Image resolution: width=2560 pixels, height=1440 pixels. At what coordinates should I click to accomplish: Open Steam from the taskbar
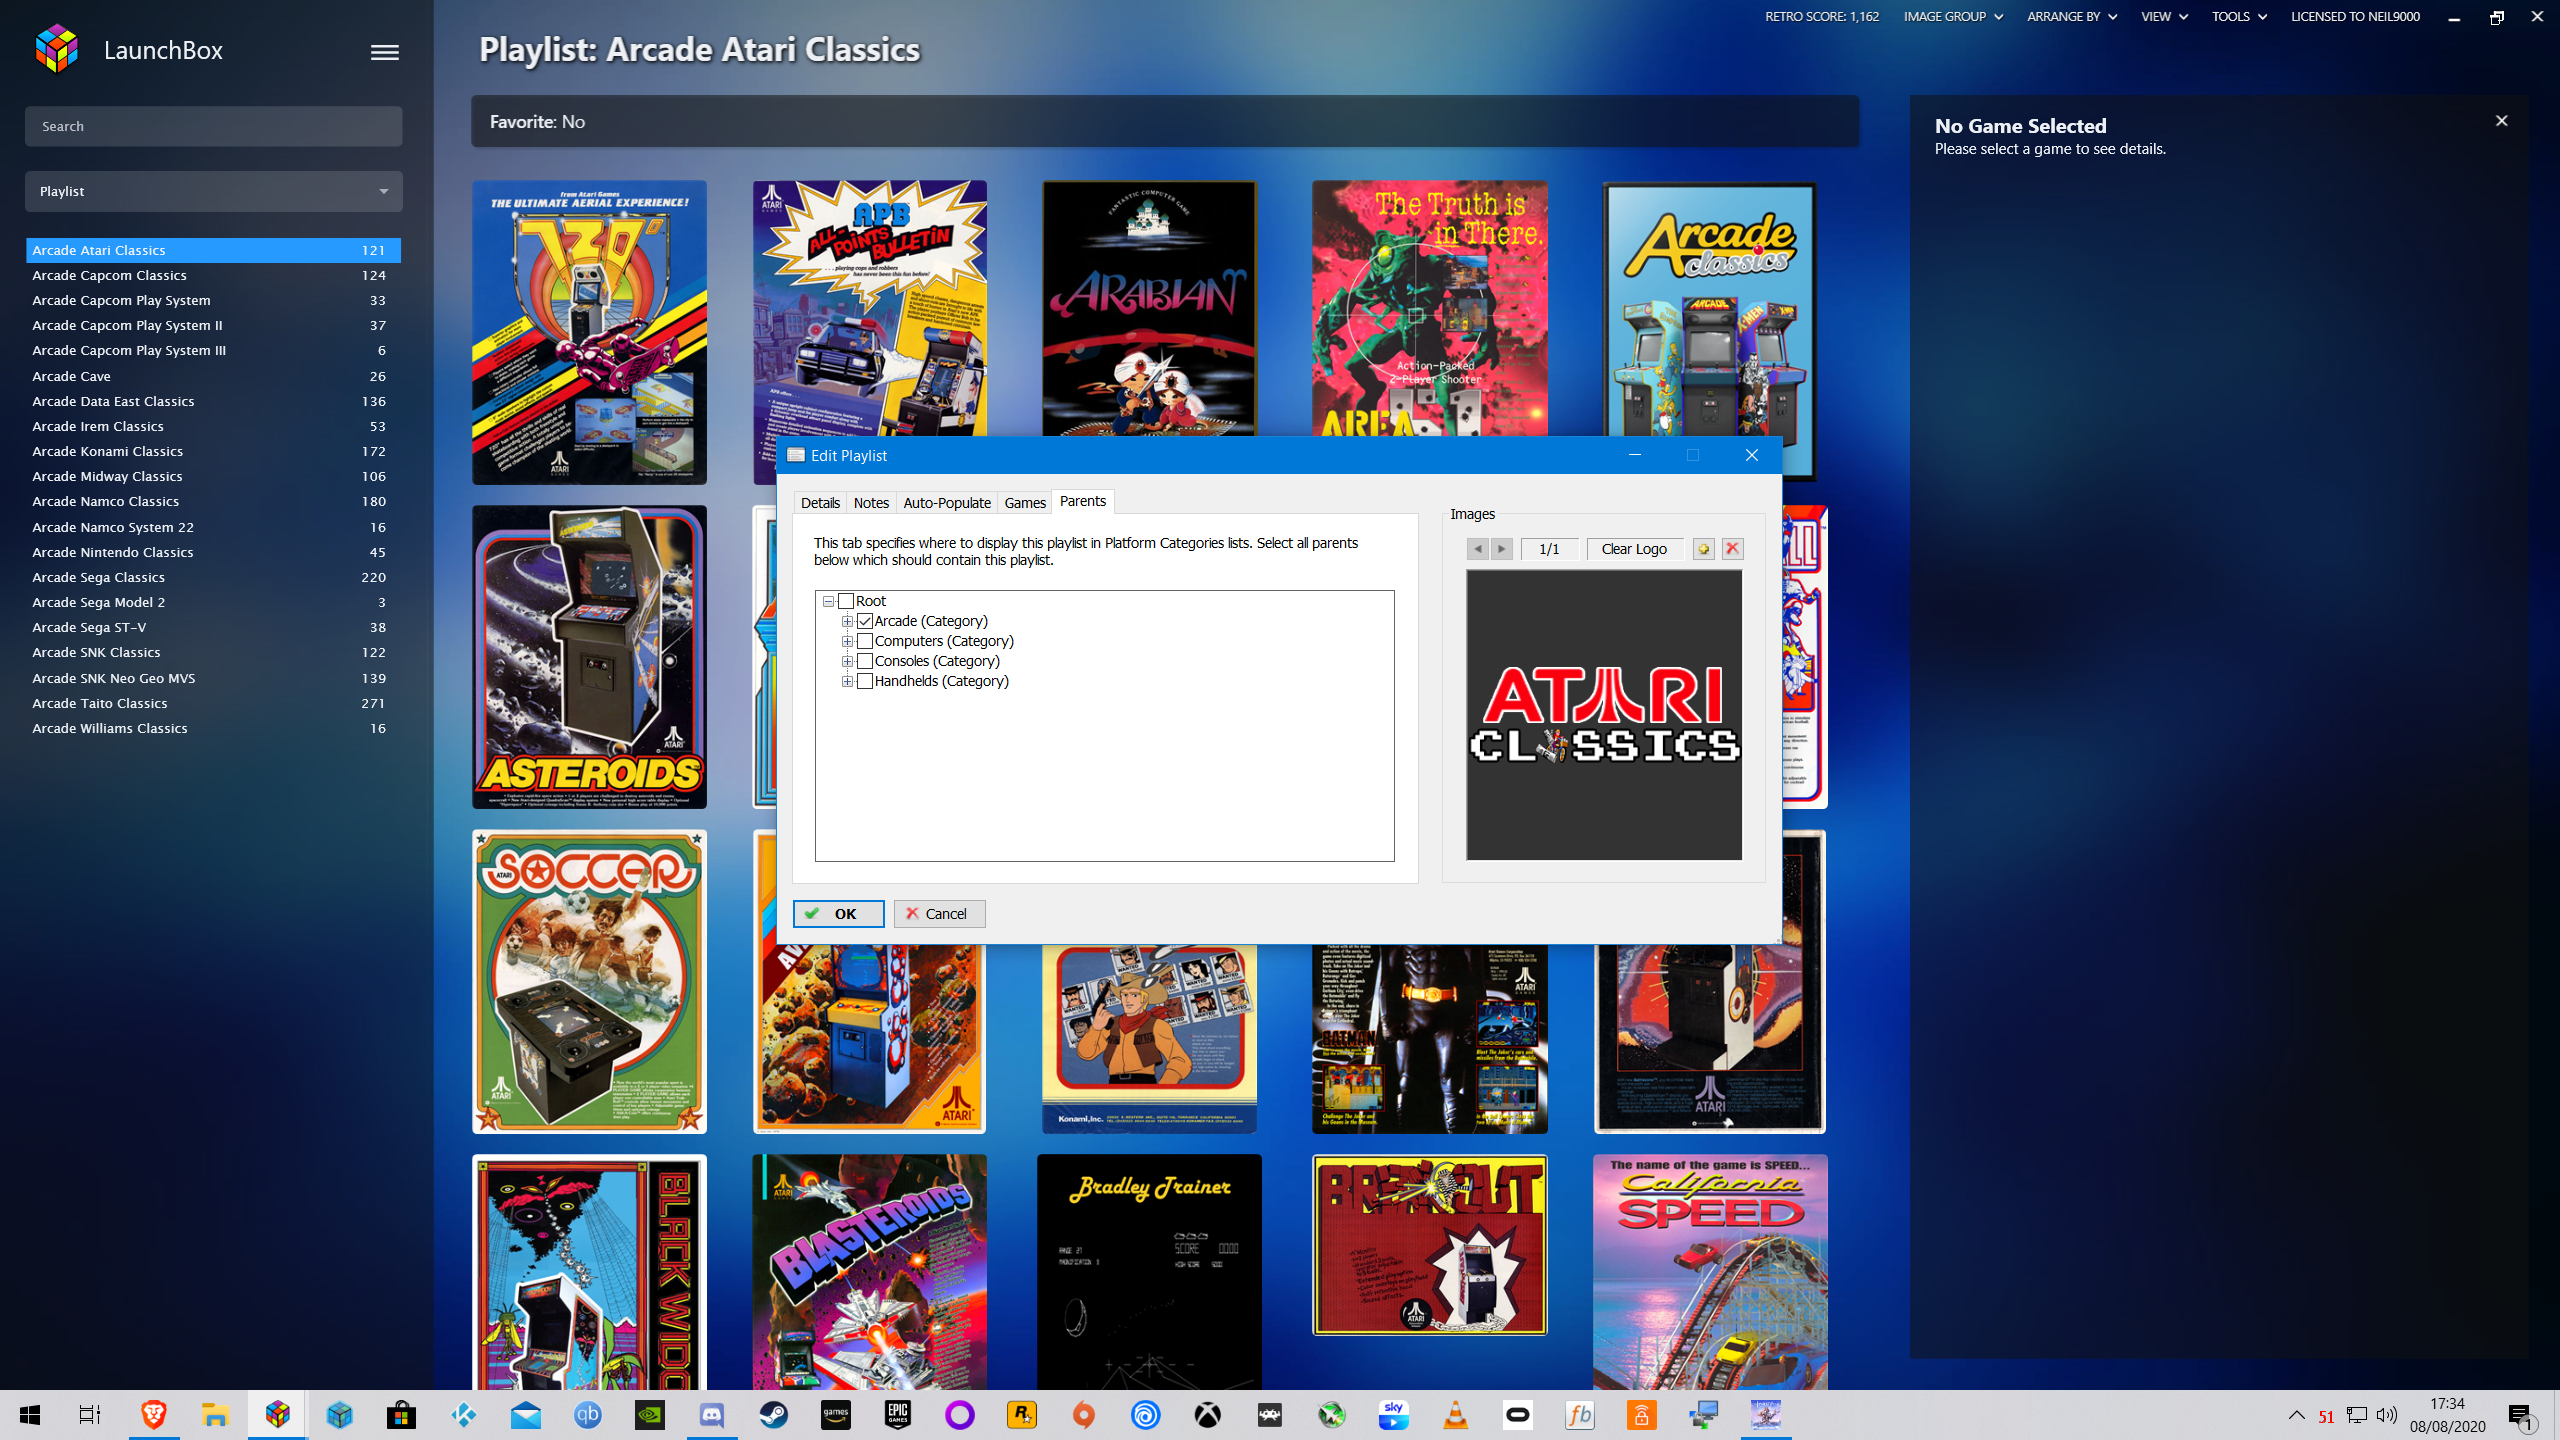click(773, 1414)
